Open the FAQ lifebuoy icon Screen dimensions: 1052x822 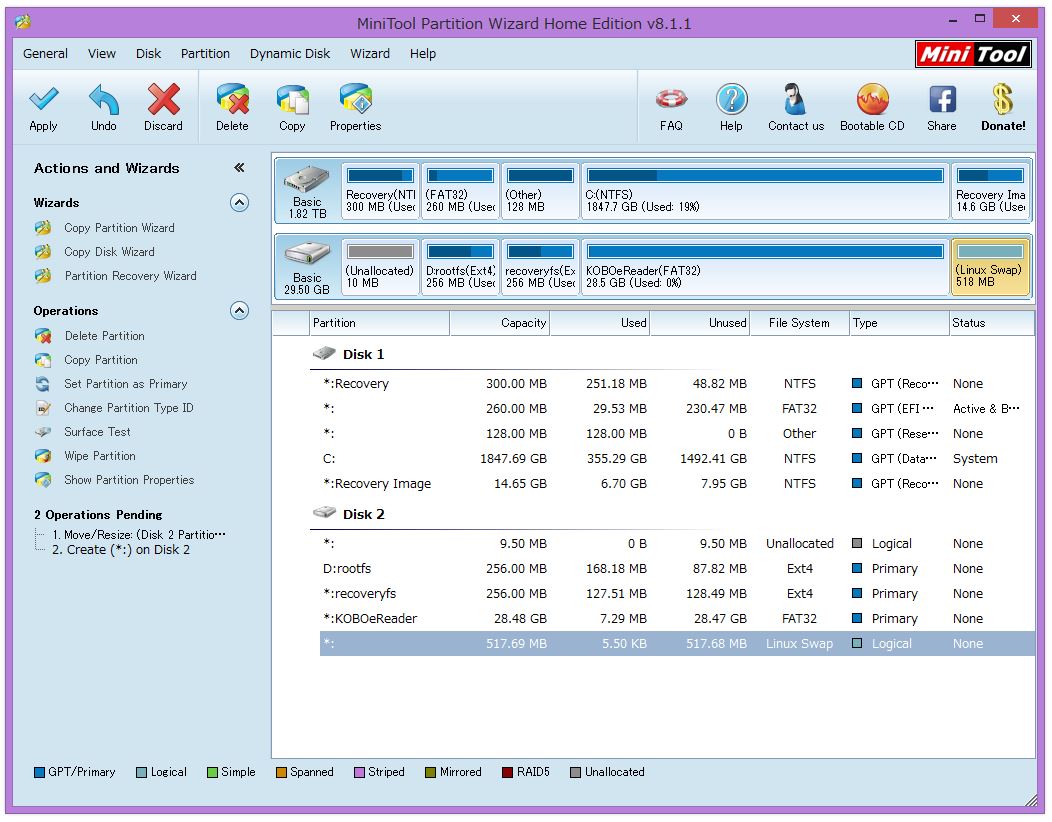671,100
